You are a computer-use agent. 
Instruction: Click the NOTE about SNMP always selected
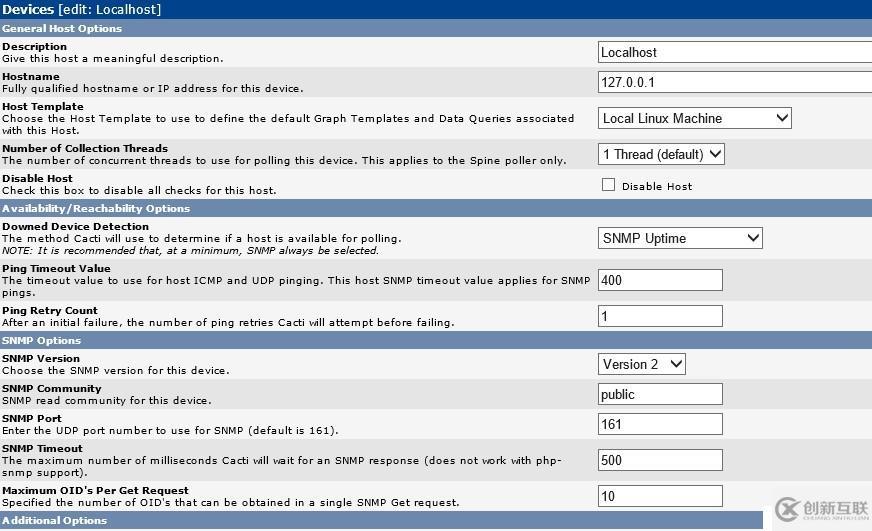point(190,251)
